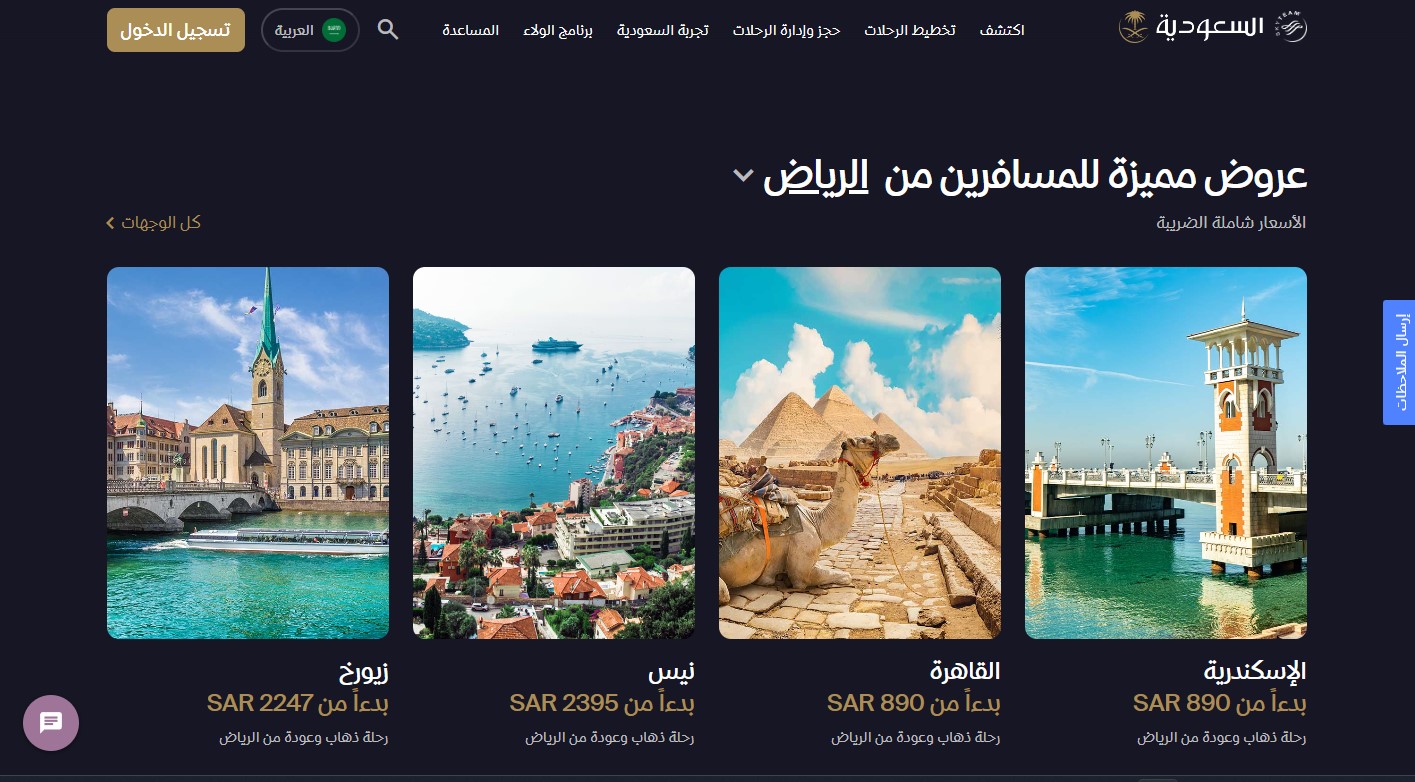The width and height of the screenshot is (1415, 782).
Task: Open the chat bubble icon
Action: [51, 723]
